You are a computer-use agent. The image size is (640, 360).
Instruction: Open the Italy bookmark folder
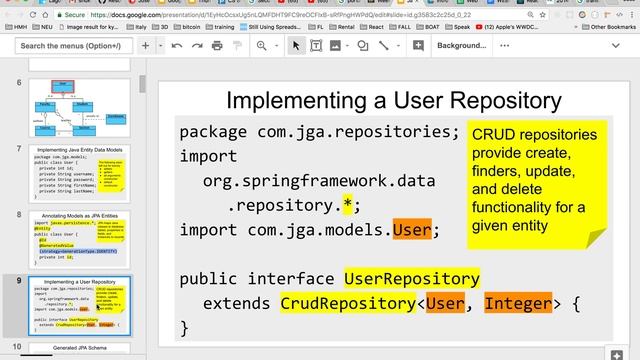137,27
